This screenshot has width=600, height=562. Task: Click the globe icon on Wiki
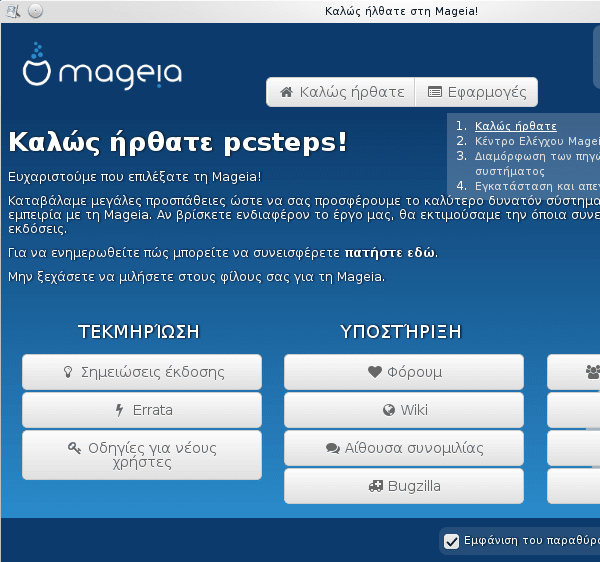coord(389,410)
